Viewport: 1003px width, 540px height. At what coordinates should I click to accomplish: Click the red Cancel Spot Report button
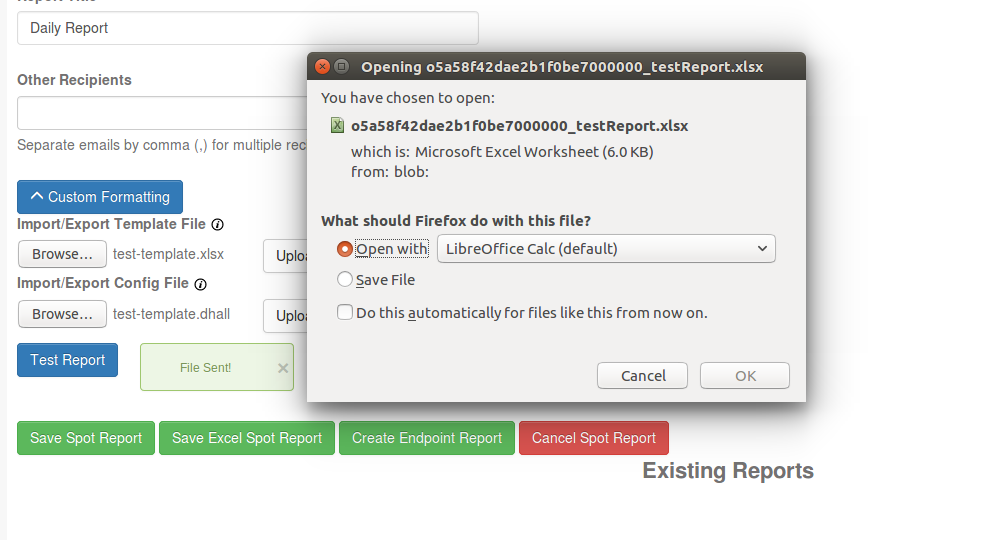pos(594,438)
